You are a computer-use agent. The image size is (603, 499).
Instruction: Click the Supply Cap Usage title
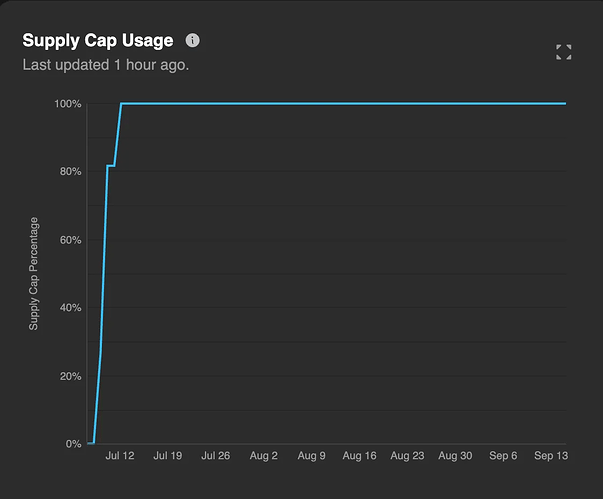tap(98, 41)
